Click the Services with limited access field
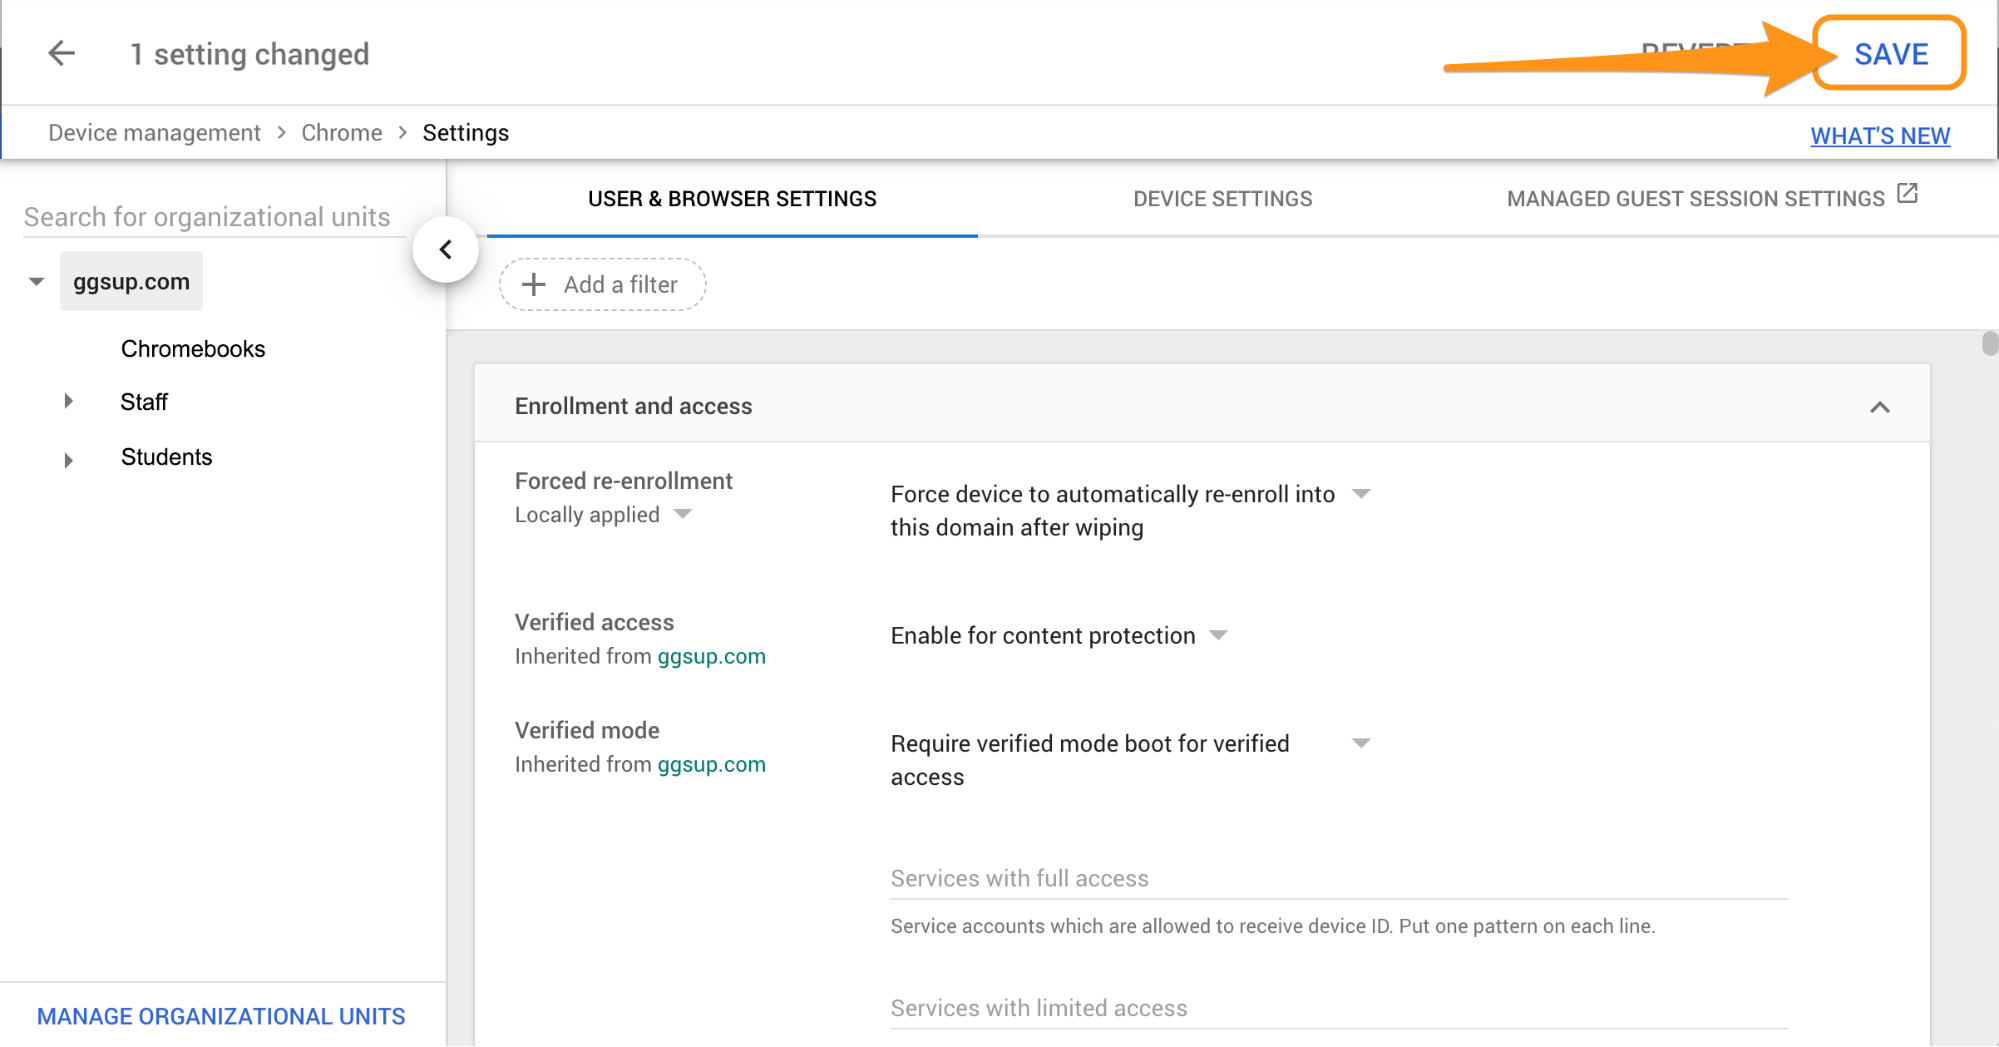 [x=1339, y=1008]
